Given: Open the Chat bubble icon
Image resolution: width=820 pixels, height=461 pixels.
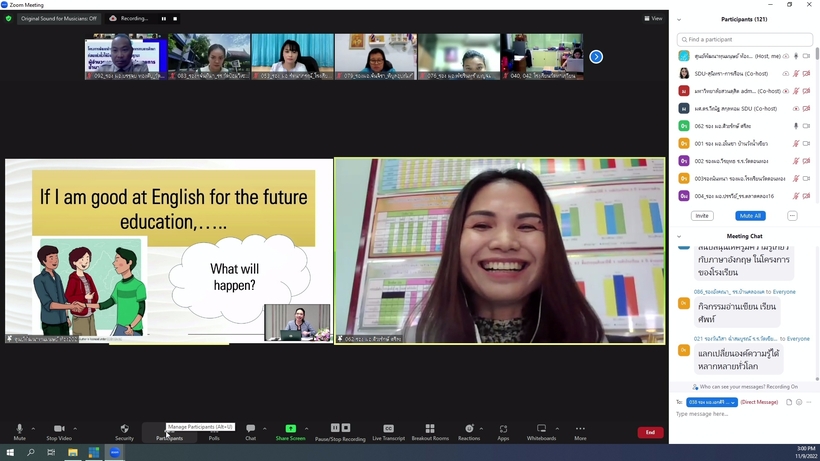Looking at the screenshot, I should 250,429.
